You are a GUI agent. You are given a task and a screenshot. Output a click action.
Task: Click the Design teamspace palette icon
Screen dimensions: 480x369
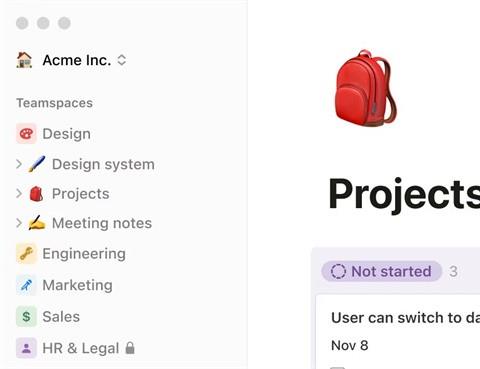pyautogui.click(x=26, y=134)
